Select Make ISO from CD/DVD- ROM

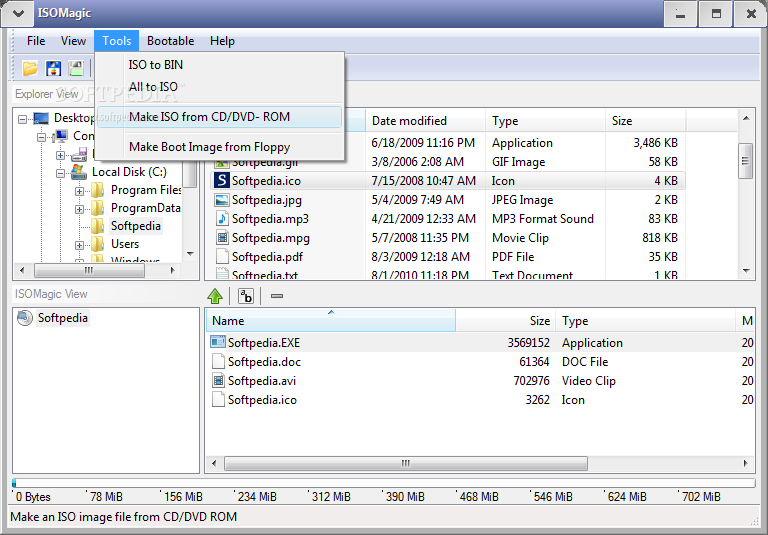[x=219, y=117]
